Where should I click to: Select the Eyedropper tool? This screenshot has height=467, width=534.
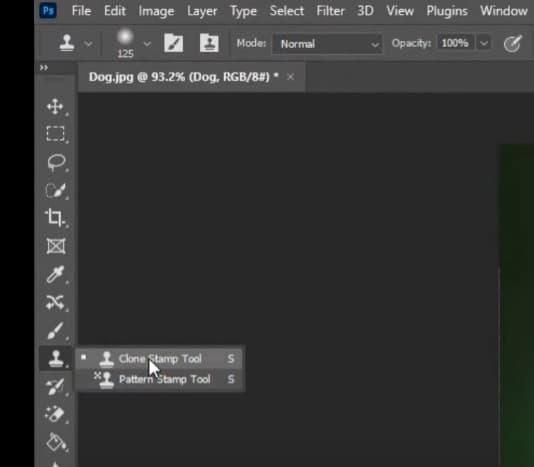[x=56, y=274]
